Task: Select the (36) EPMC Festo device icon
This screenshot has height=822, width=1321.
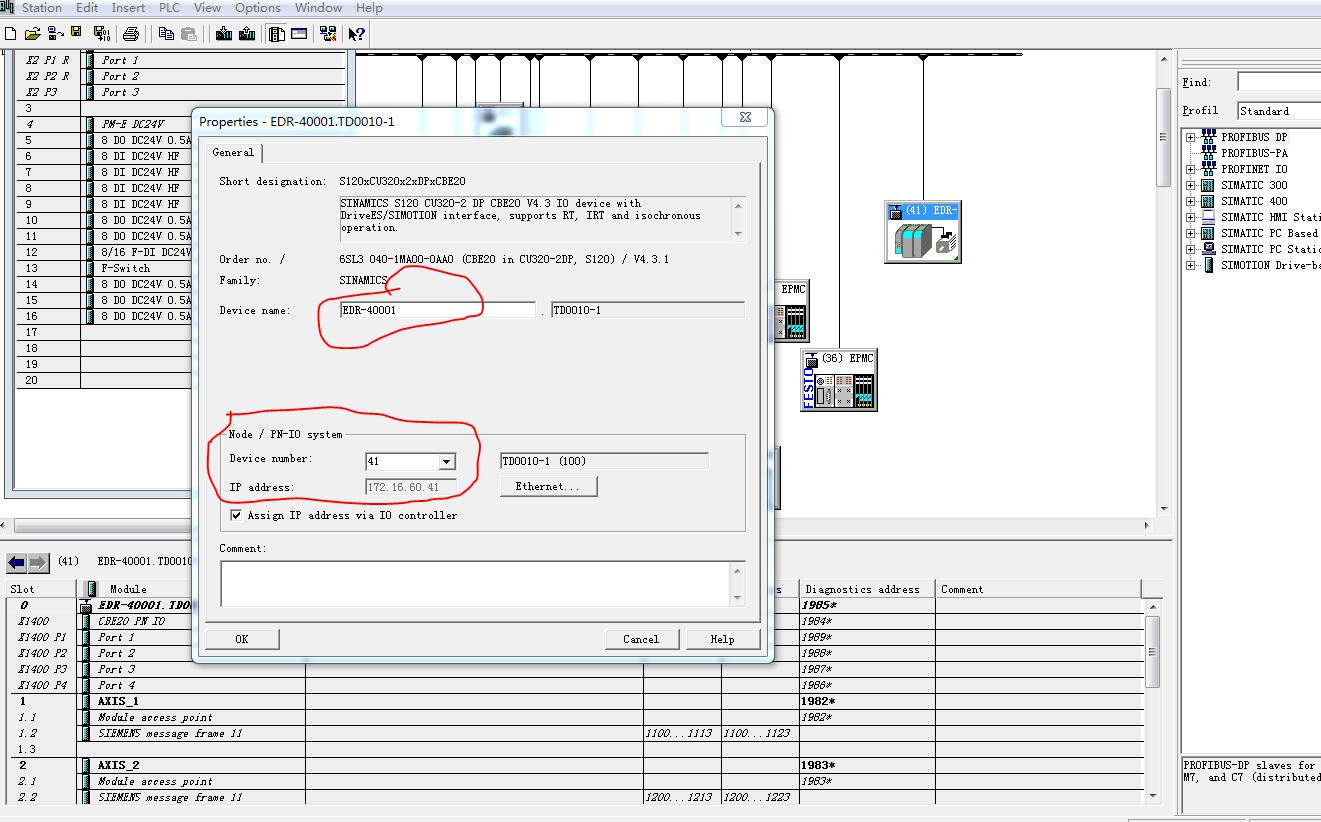Action: (x=838, y=380)
